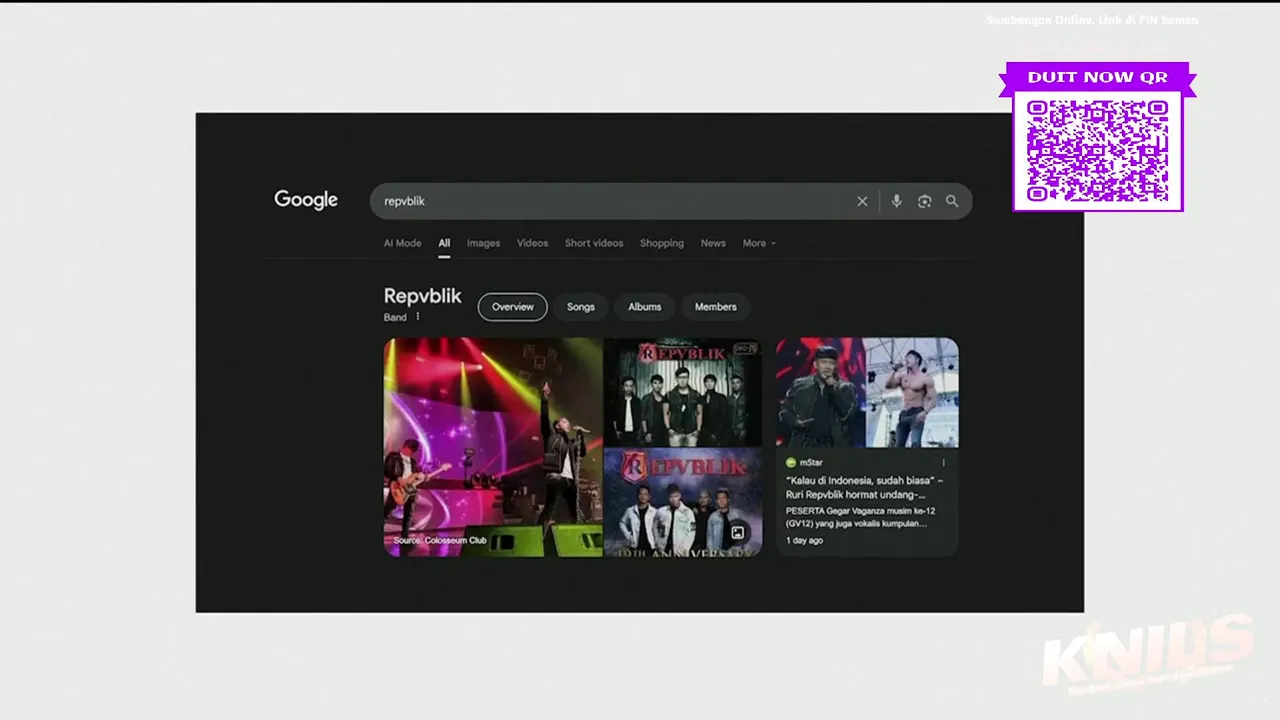This screenshot has height=720, width=1280.
Task: Click the Source: Colosseum Club caption
Action: click(440, 541)
